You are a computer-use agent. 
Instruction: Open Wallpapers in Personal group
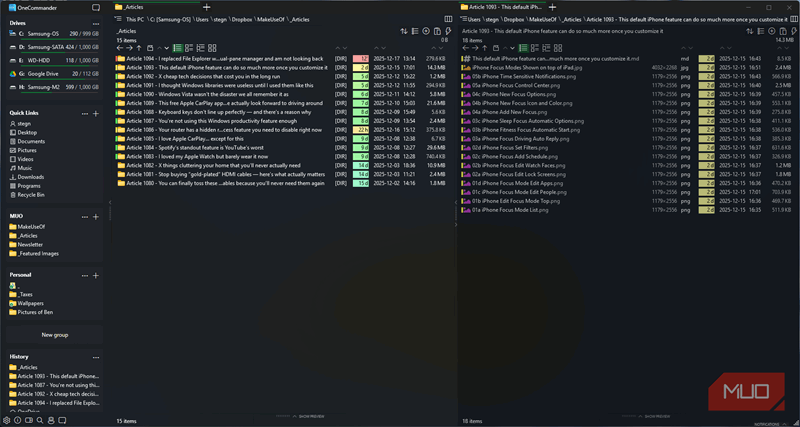click(30, 303)
